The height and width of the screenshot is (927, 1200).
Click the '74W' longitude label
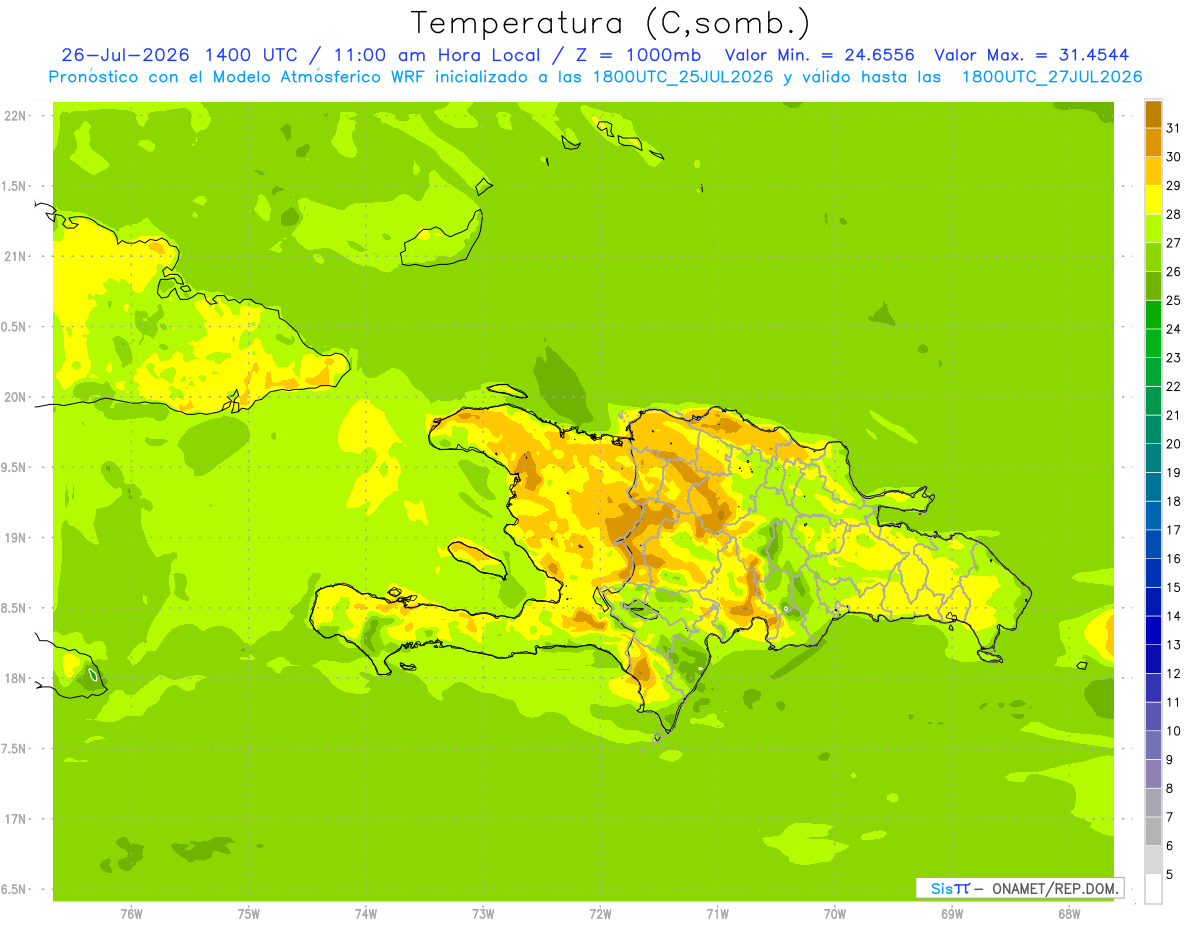[366, 913]
